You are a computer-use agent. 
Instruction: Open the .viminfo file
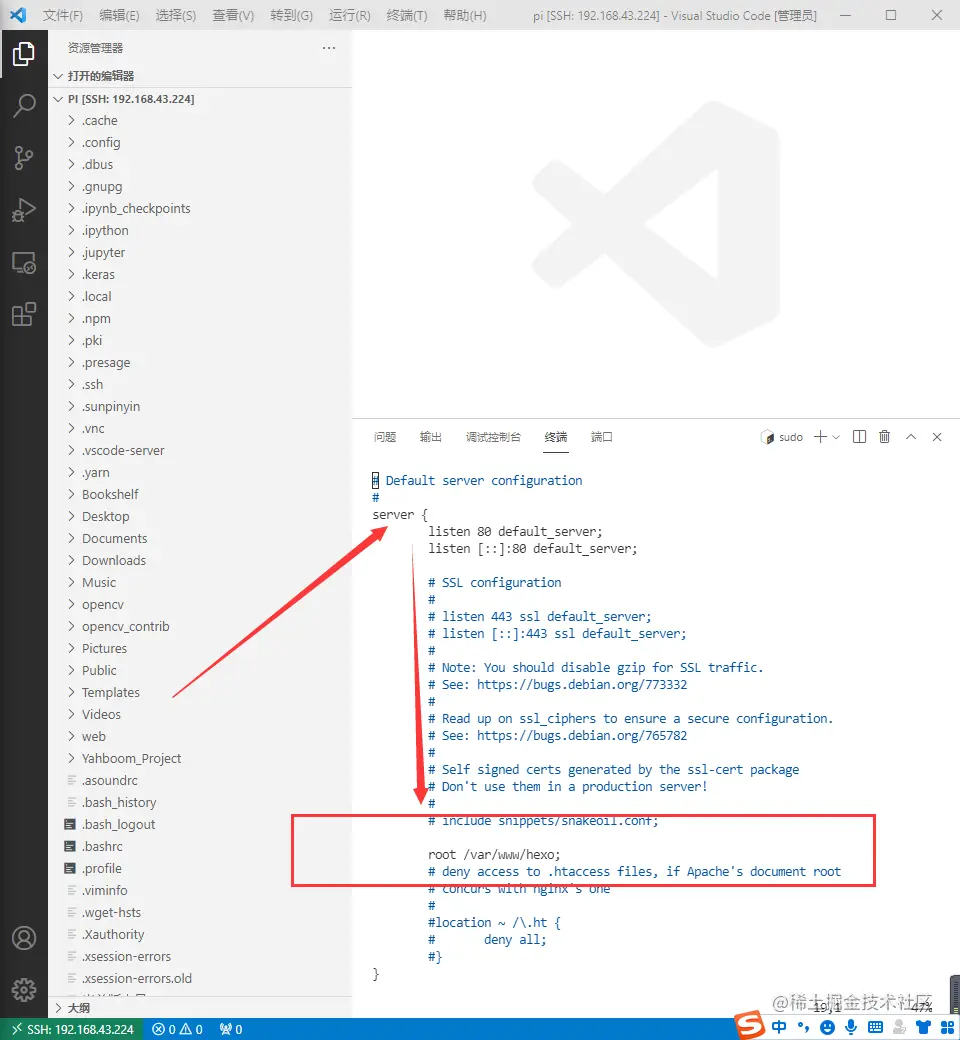tap(200, 890)
